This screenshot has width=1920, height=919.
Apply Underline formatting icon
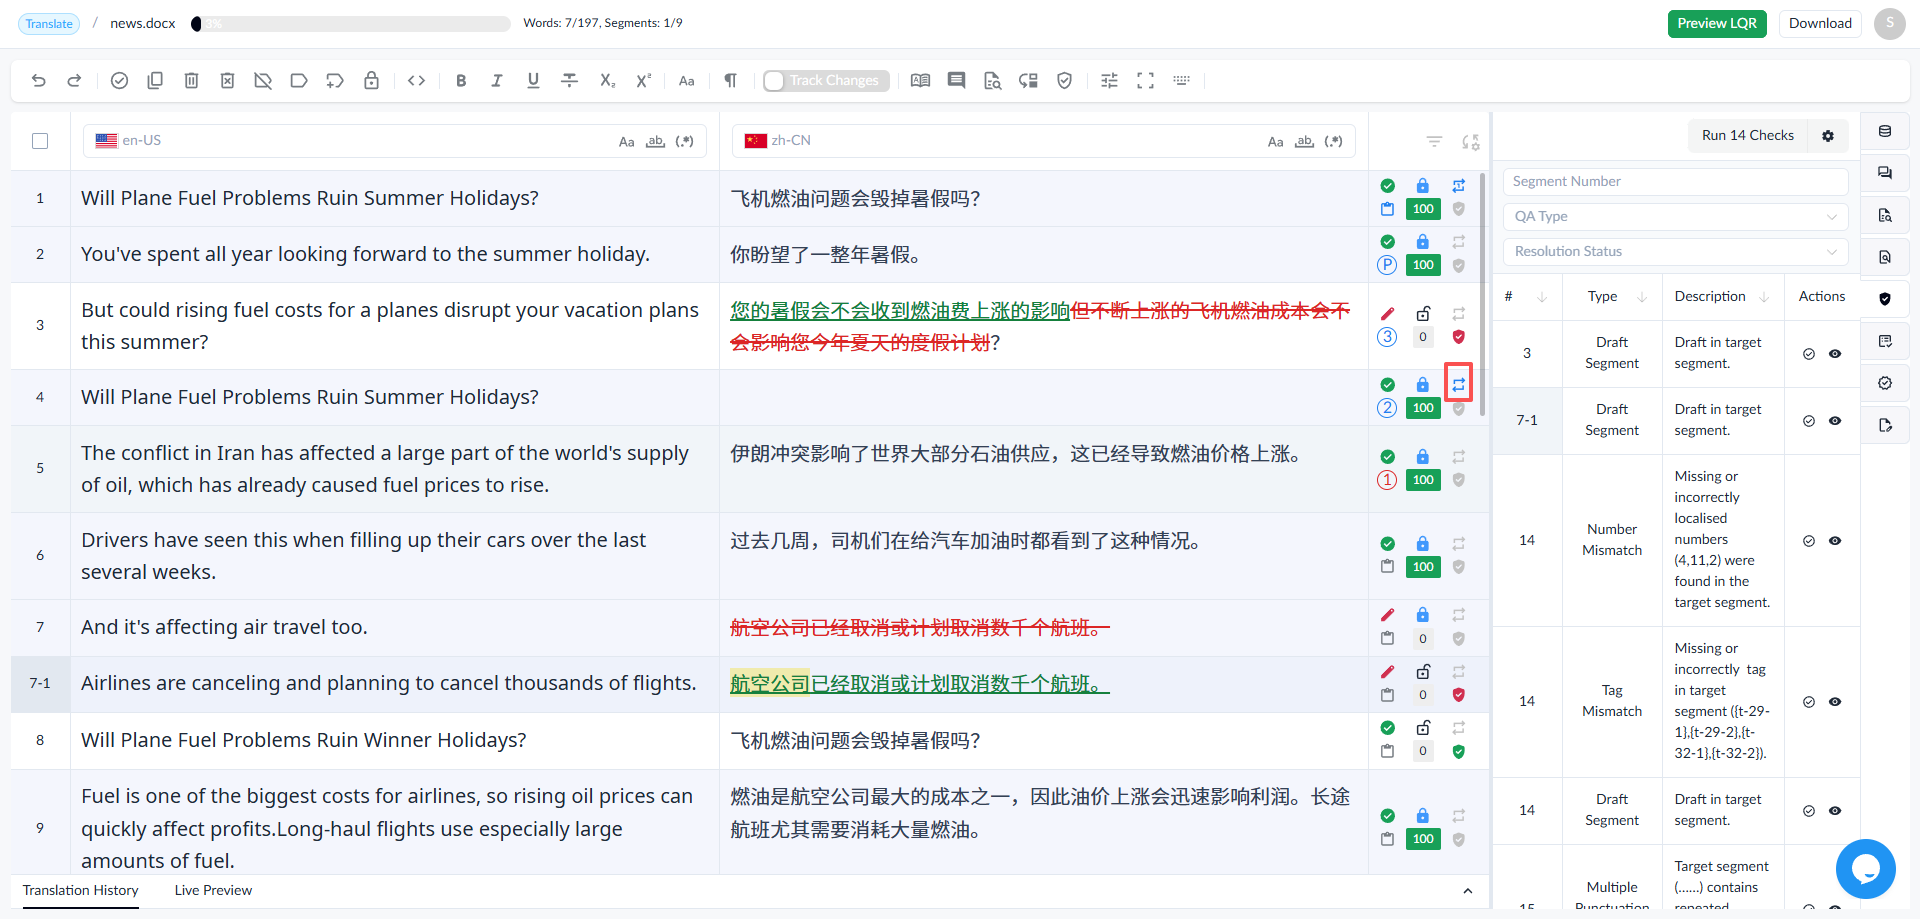pyautogui.click(x=533, y=81)
